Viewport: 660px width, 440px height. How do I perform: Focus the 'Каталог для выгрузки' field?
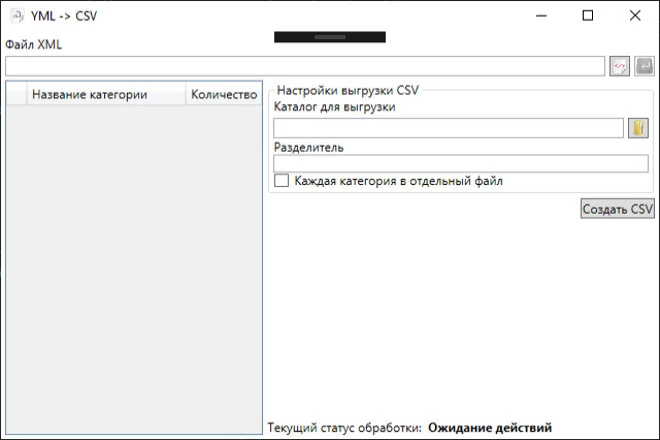[448, 128]
